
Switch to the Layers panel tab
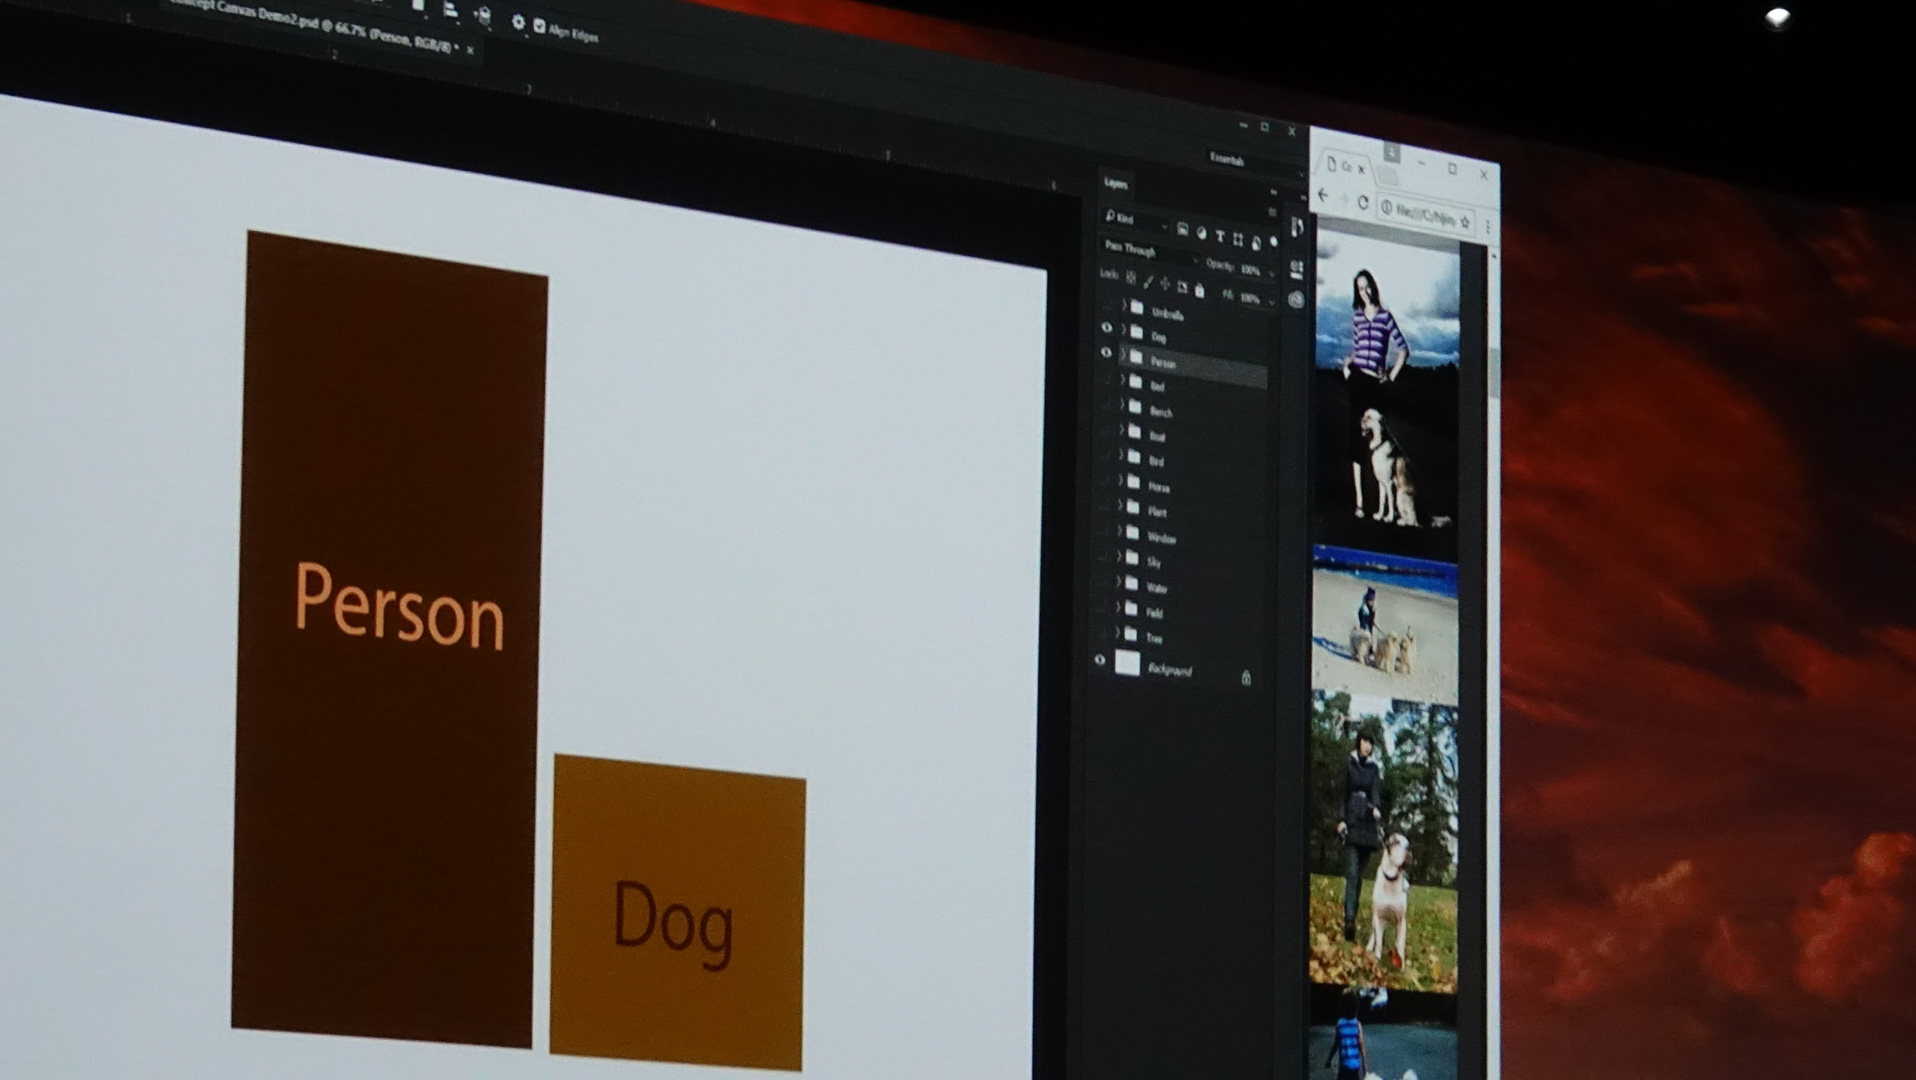pyautogui.click(x=1116, y=183)
